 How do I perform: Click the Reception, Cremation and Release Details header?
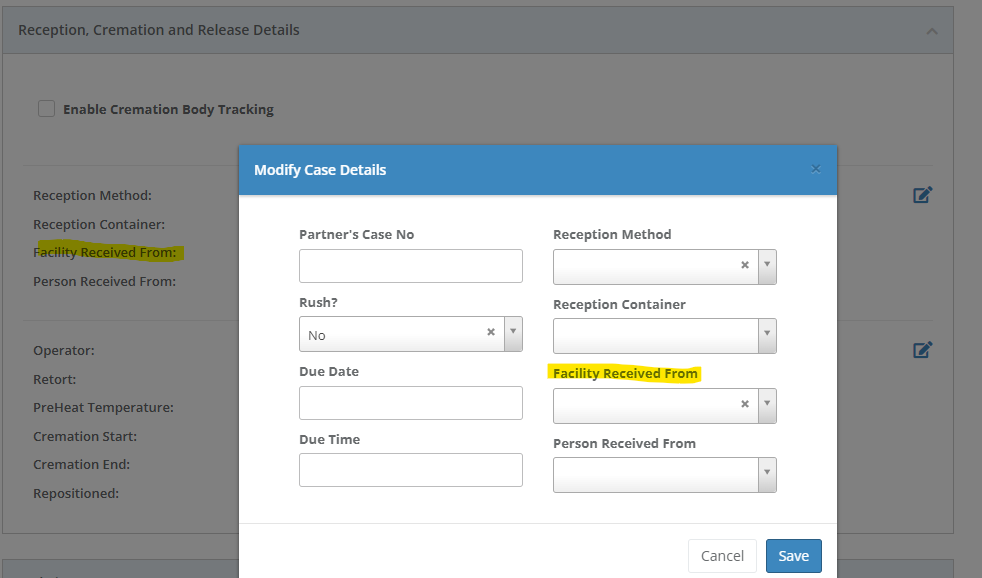tap(159, 30)
